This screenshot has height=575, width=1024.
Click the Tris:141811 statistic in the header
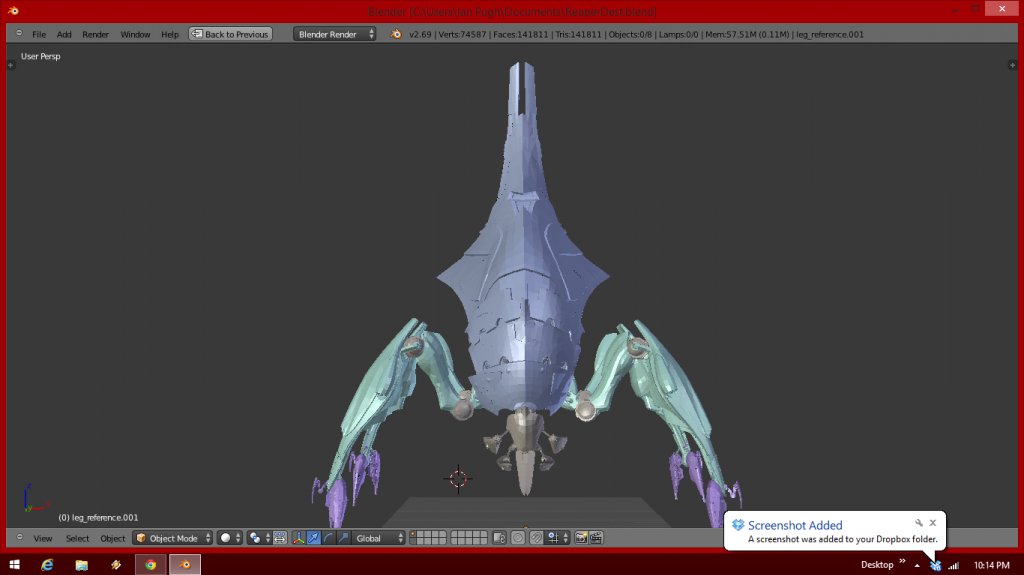(578, 34)
